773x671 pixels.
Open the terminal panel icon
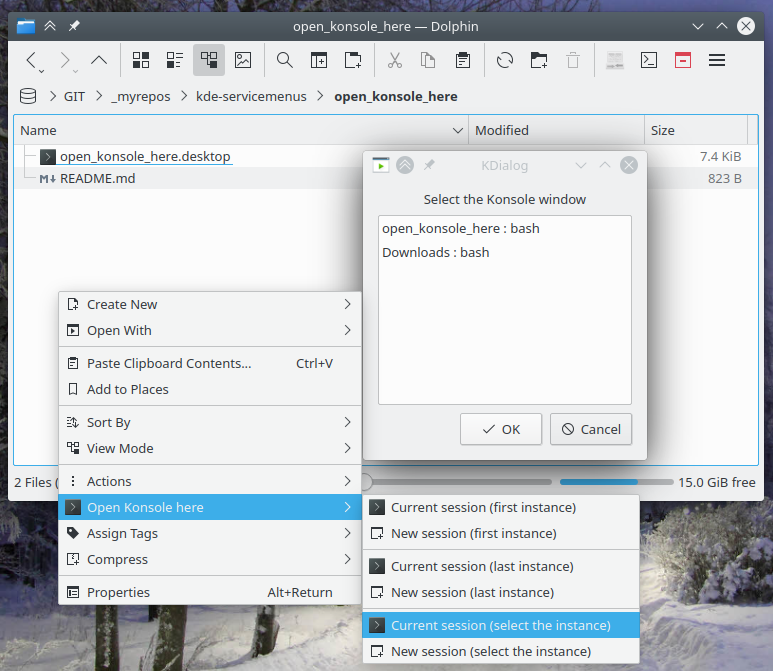pos(649,60)
